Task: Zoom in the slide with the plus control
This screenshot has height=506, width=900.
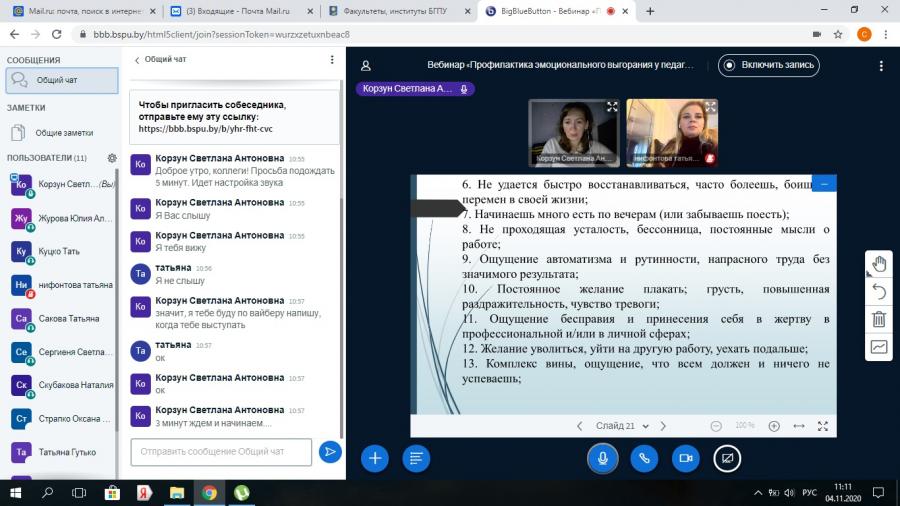Action: click(774, 426)
